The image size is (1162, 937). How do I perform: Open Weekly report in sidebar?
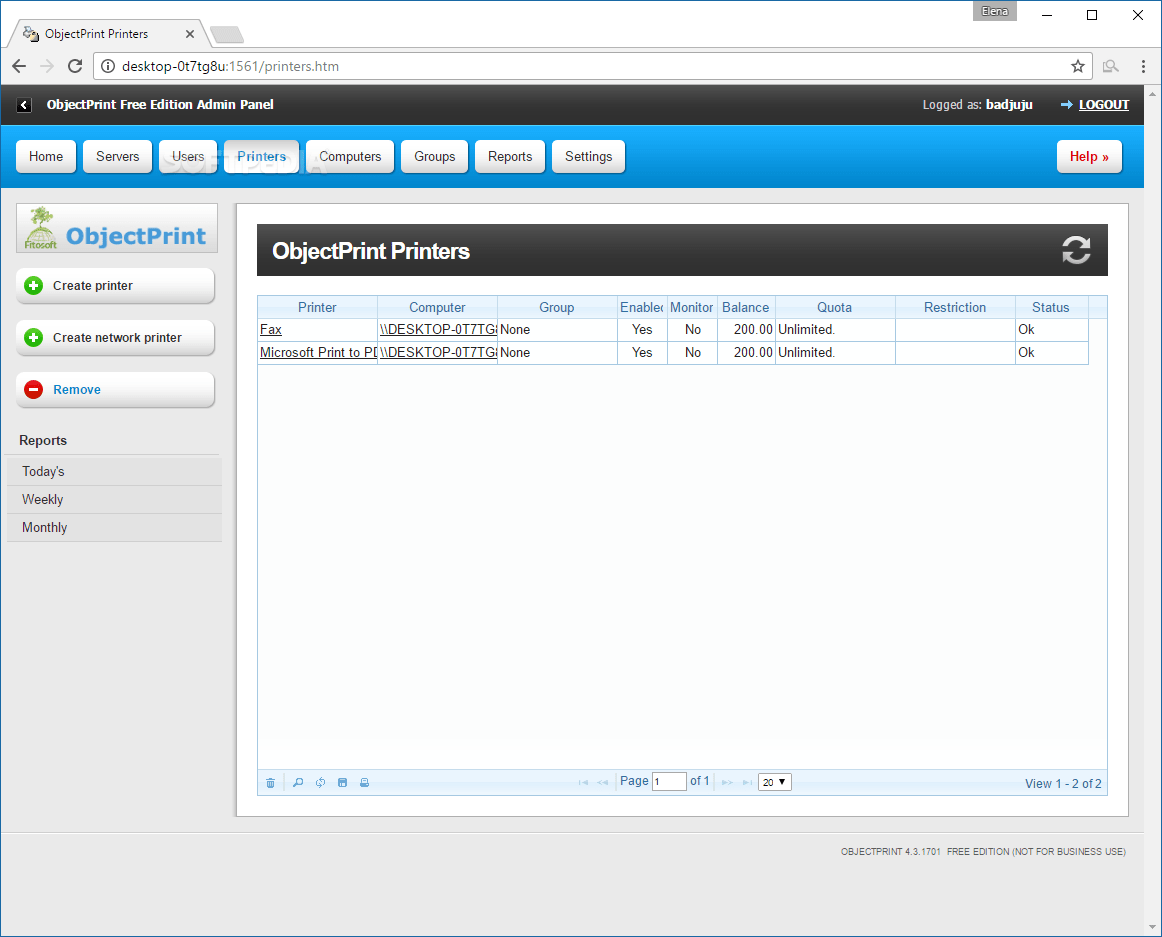(114, 500)
